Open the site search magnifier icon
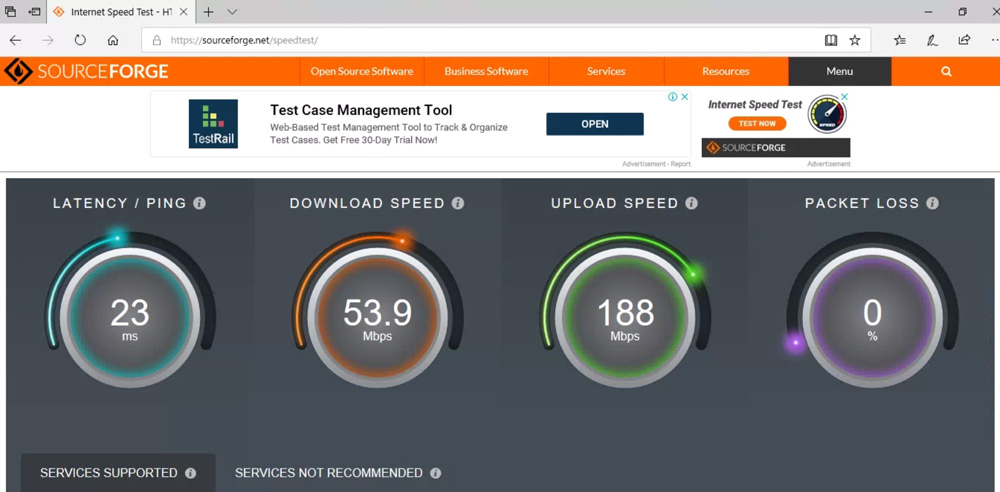Image resolution: width=1000 pixels, height=492 pixels. pos(946,71)
